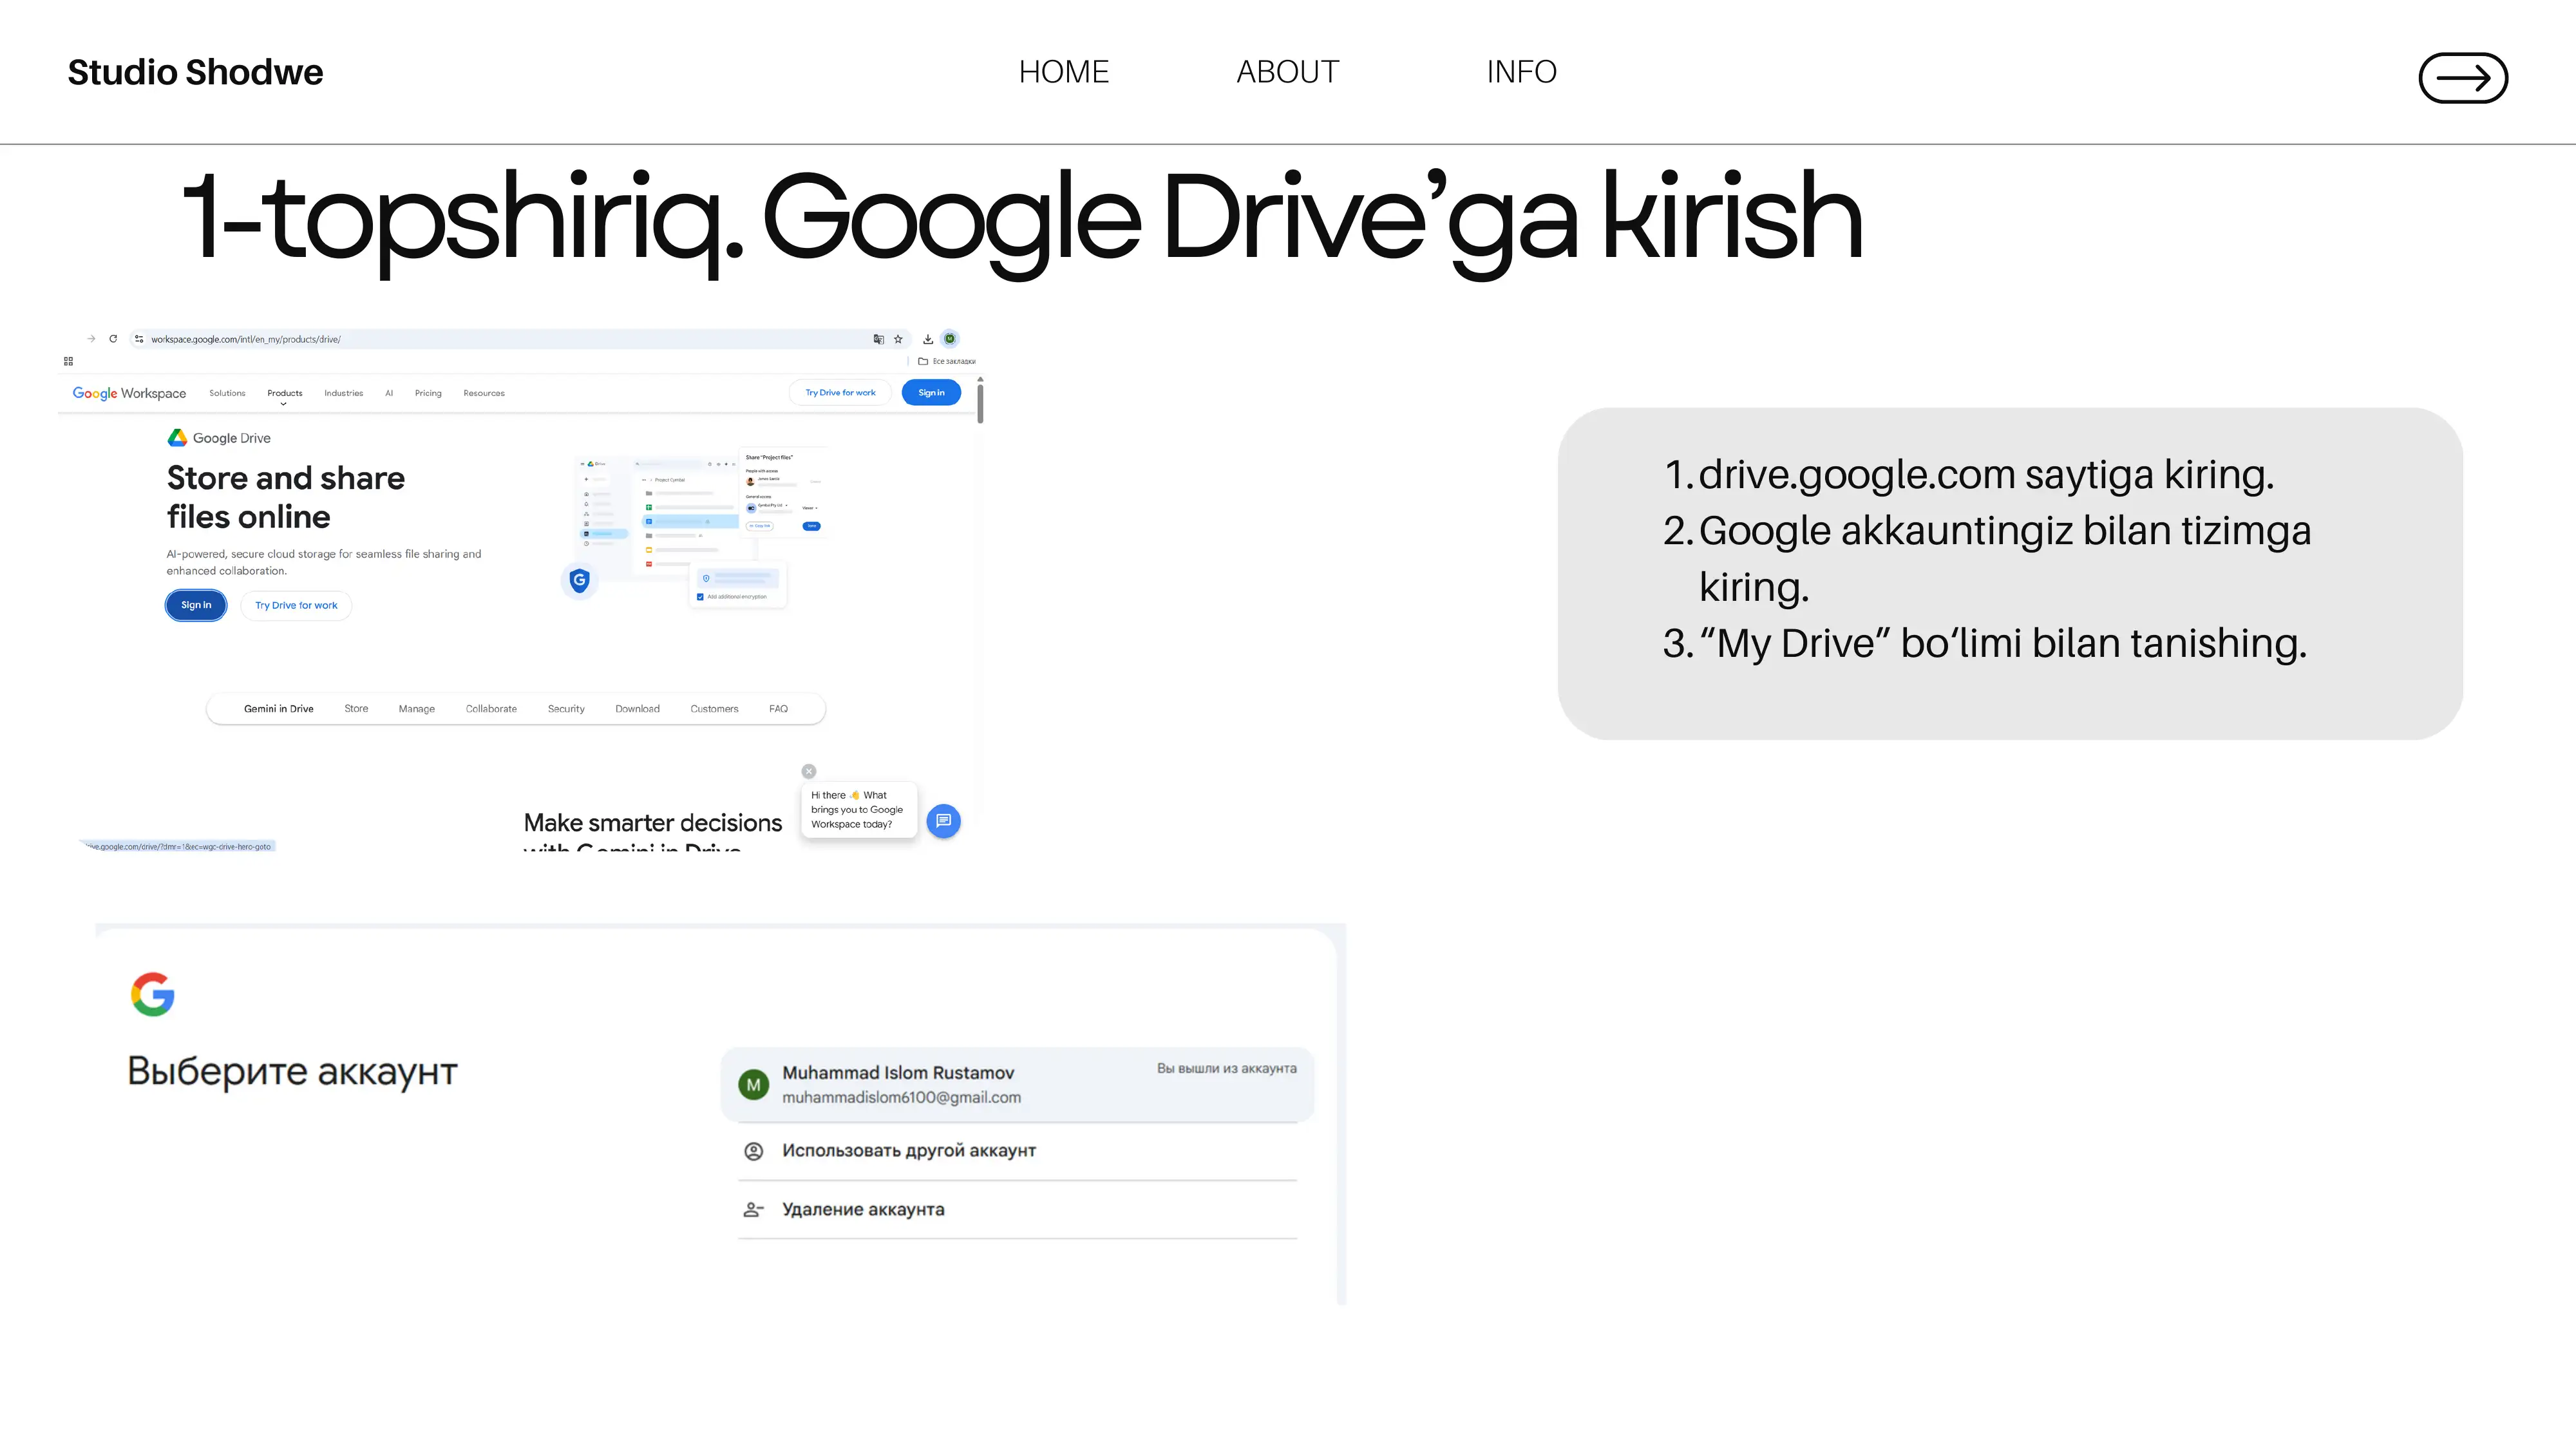Bookmark this page with the star icon

click(x=898, y=339)
